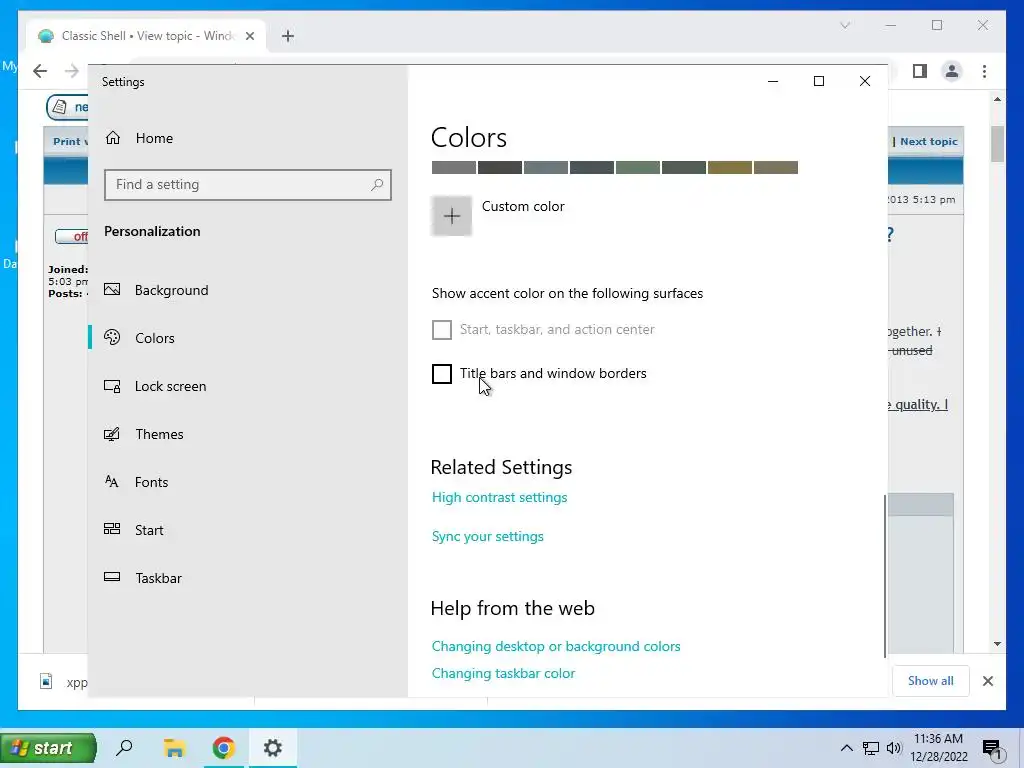The height and width of the screenshot is (768, 1024).
Task: Open Chrome profile avatar menu
Action: pyautogui.click(x=952, y=71)
